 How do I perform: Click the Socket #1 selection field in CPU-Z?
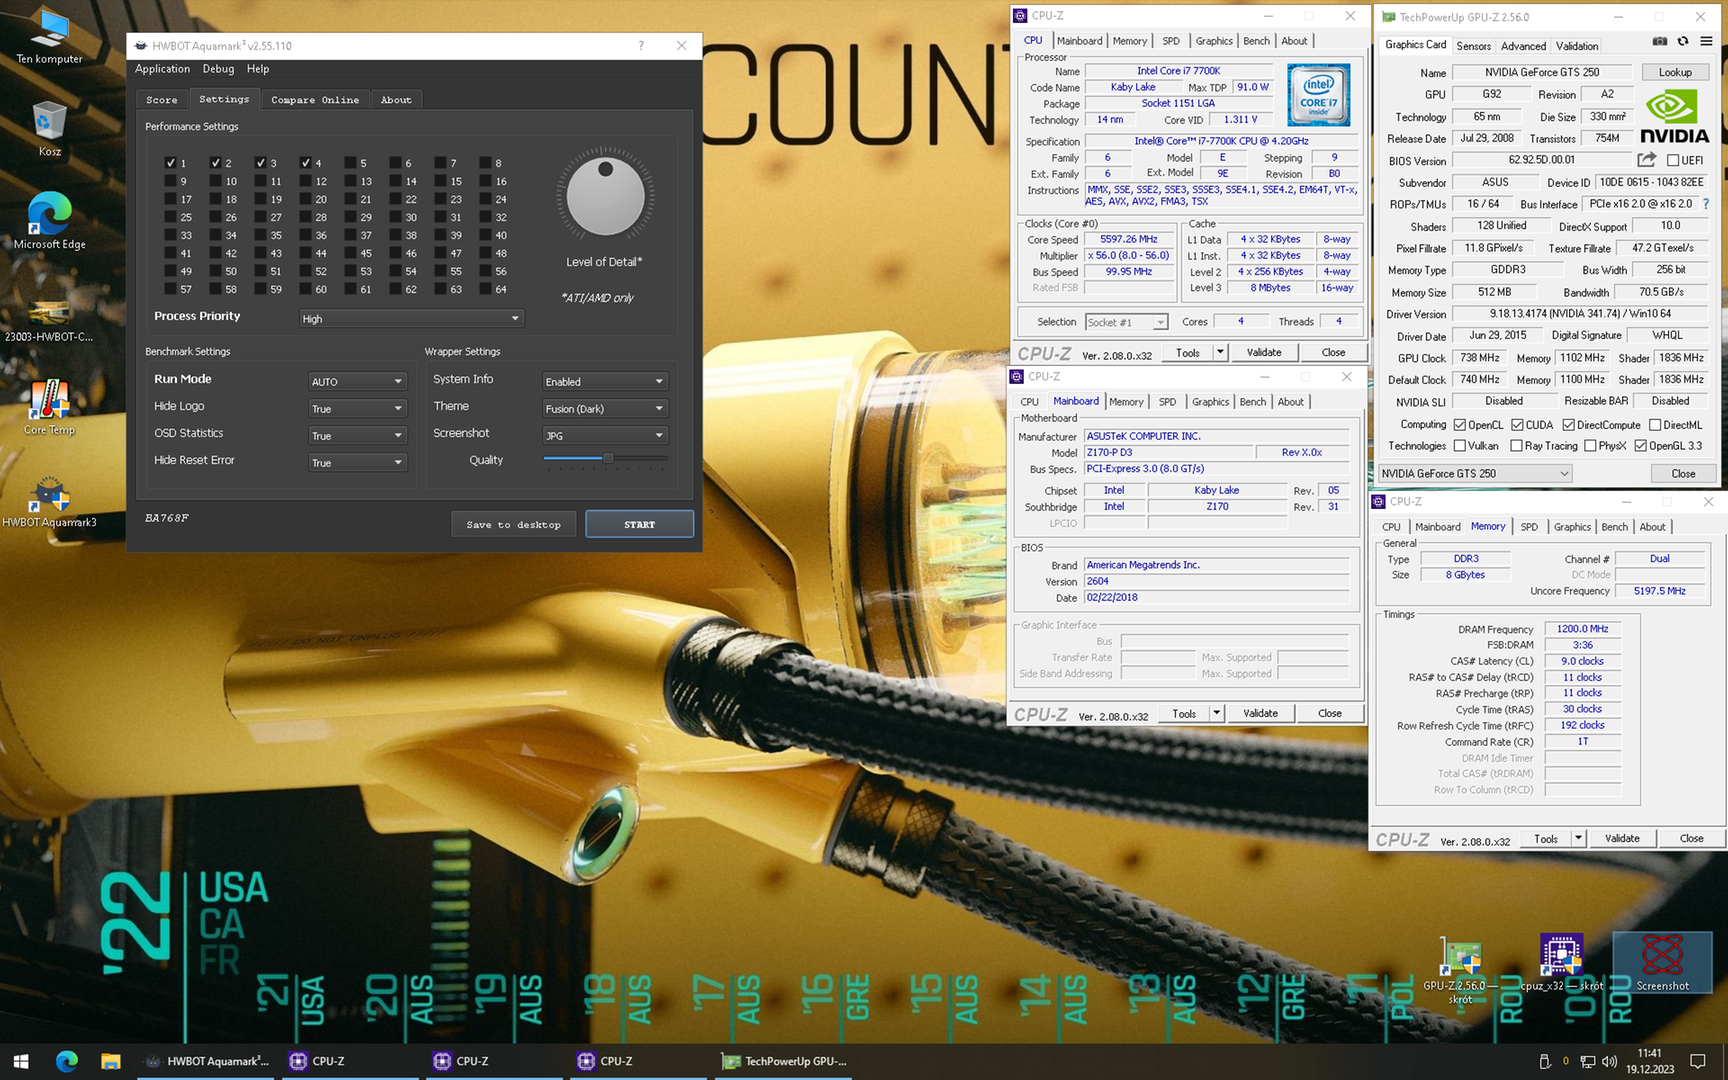click(x=1126, y=322)
